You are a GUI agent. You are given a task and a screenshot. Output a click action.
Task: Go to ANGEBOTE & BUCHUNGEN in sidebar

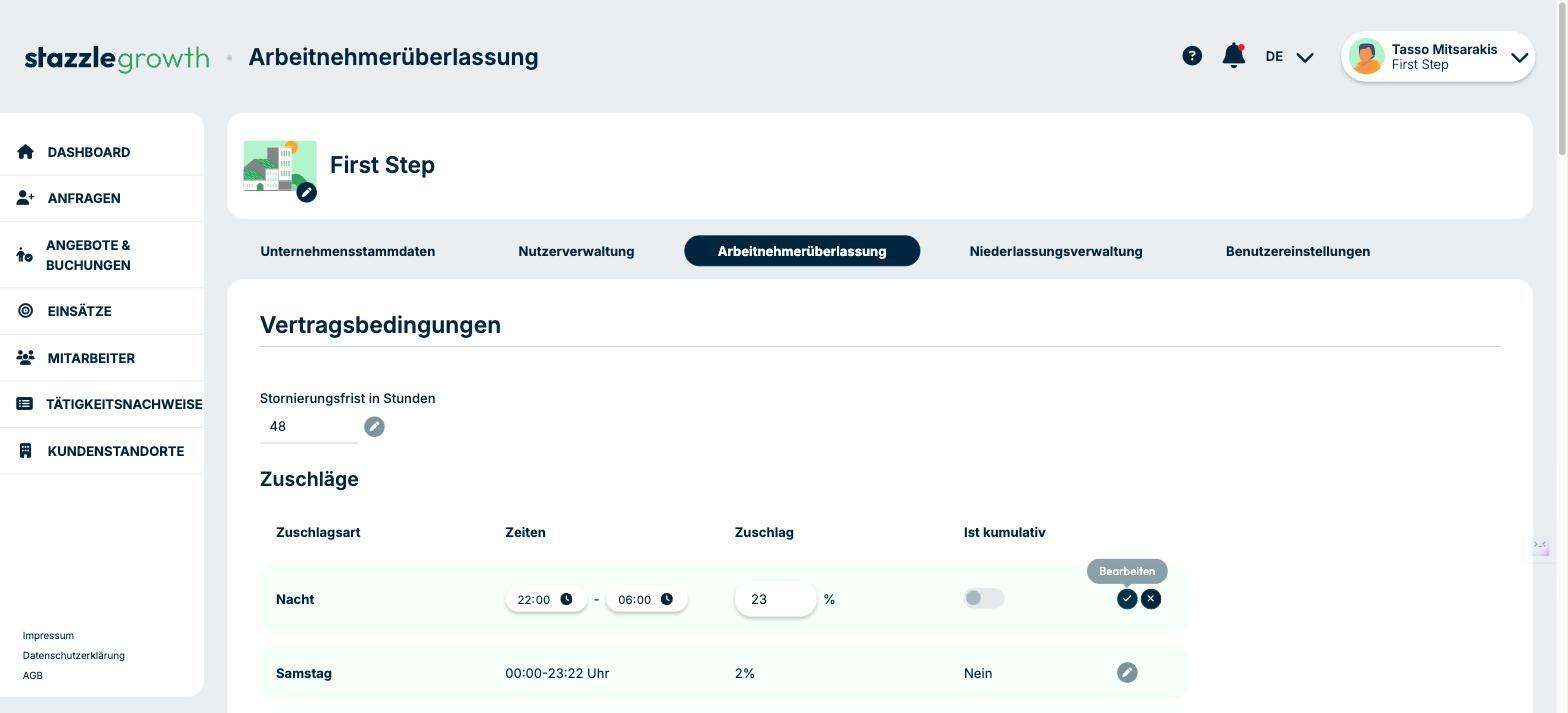(x=88, y=255)
